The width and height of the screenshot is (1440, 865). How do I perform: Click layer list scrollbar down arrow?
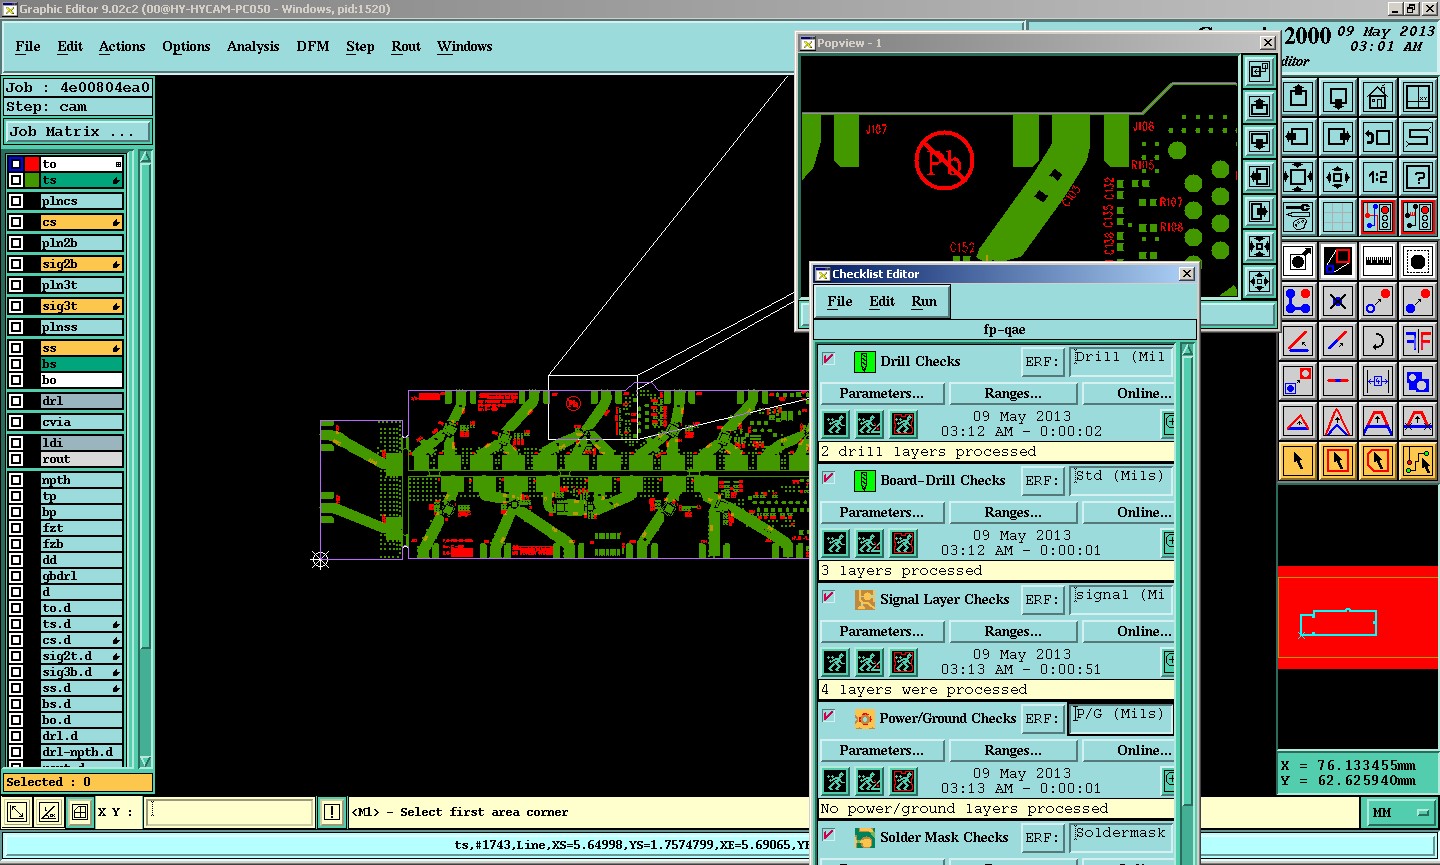pyautogui.click(x=145, y=761)
